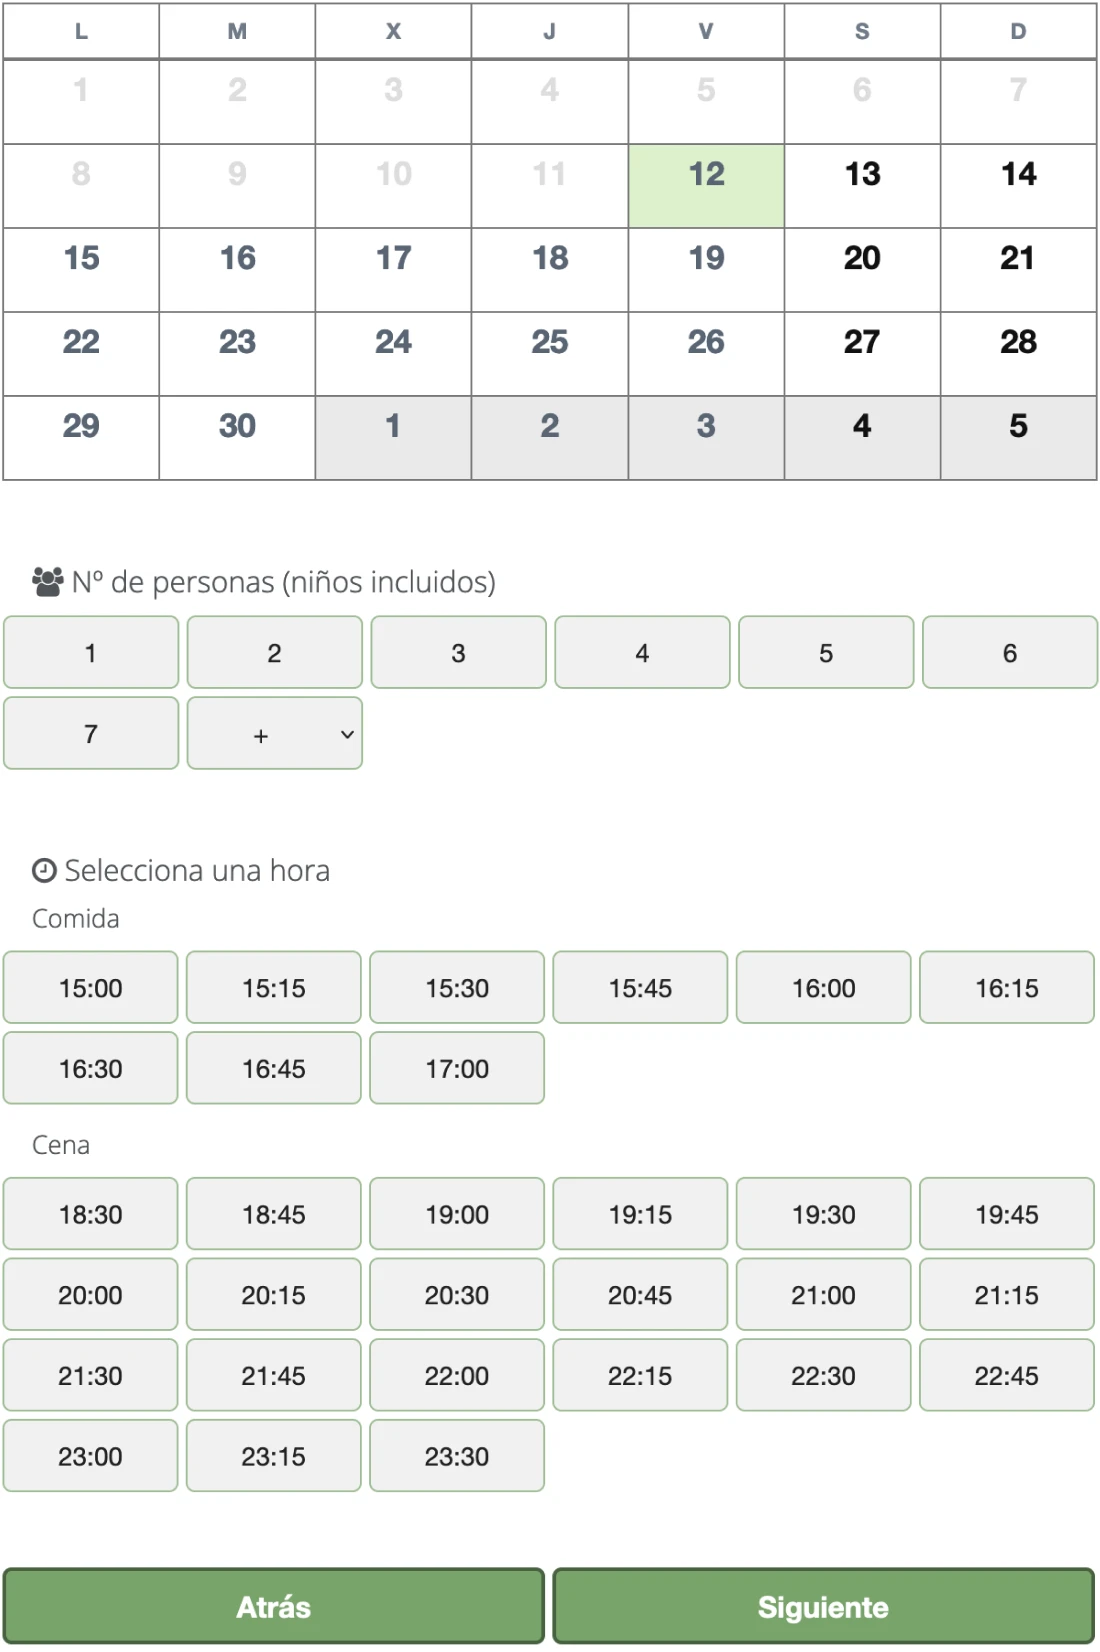Click the group-of-people icon

click(47, 582)
